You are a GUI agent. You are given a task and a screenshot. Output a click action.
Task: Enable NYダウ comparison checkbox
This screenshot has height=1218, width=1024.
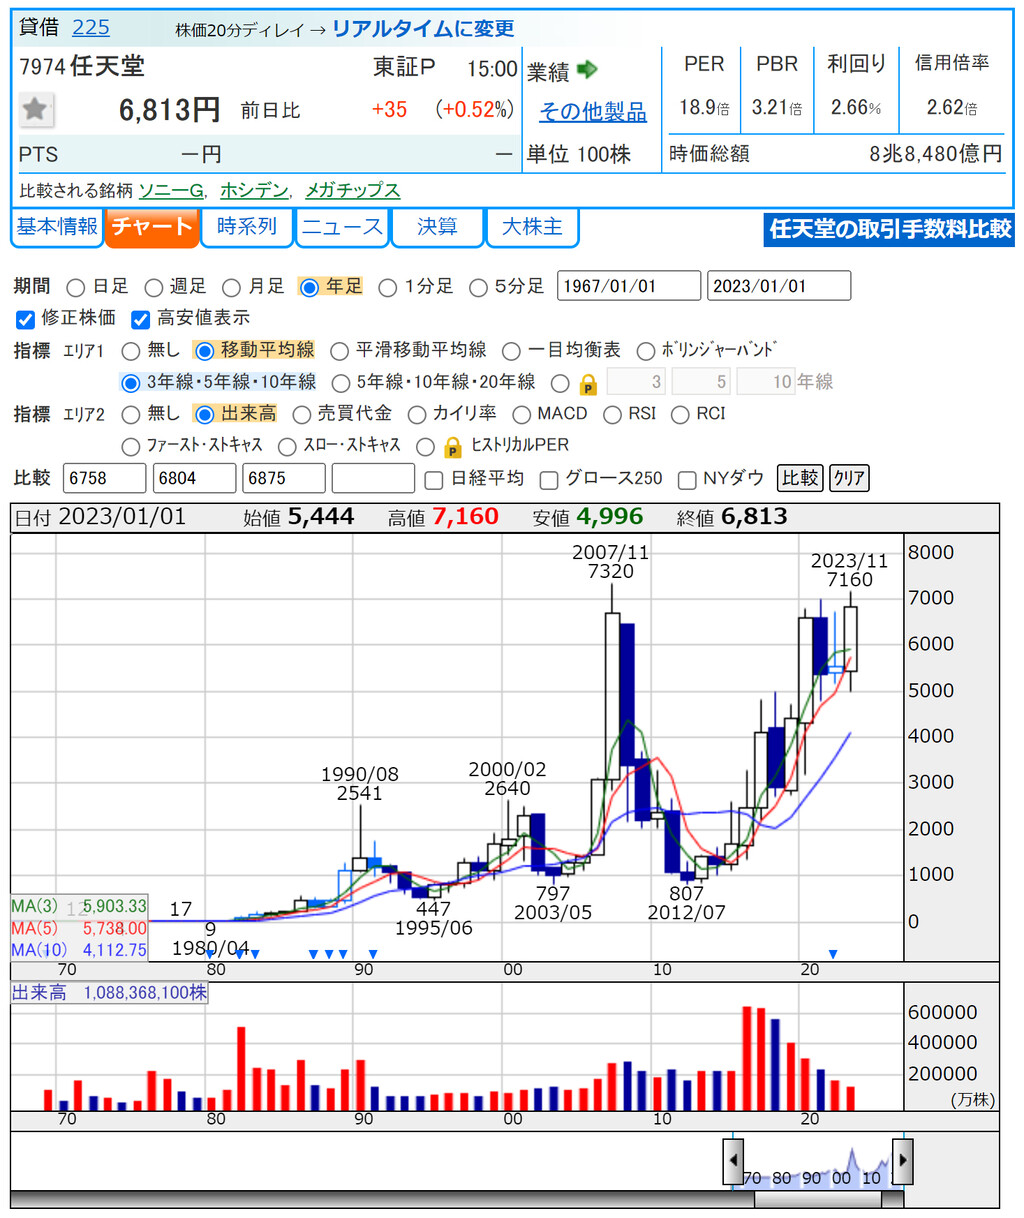[687, 481]
